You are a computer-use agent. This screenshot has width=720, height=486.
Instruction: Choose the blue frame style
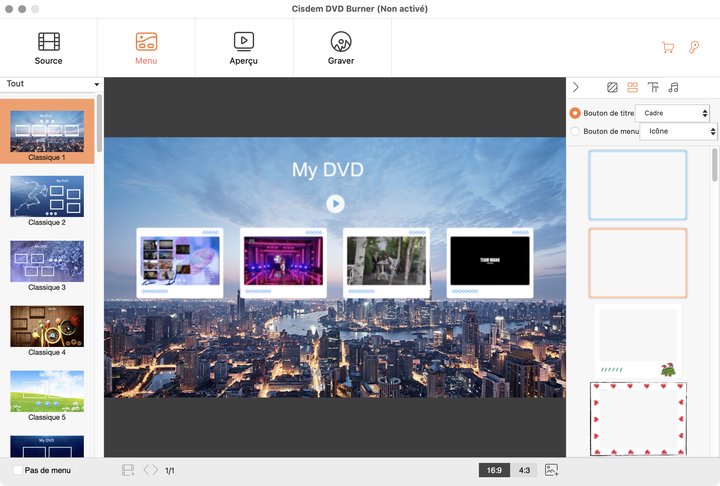(x=638, y=185)
